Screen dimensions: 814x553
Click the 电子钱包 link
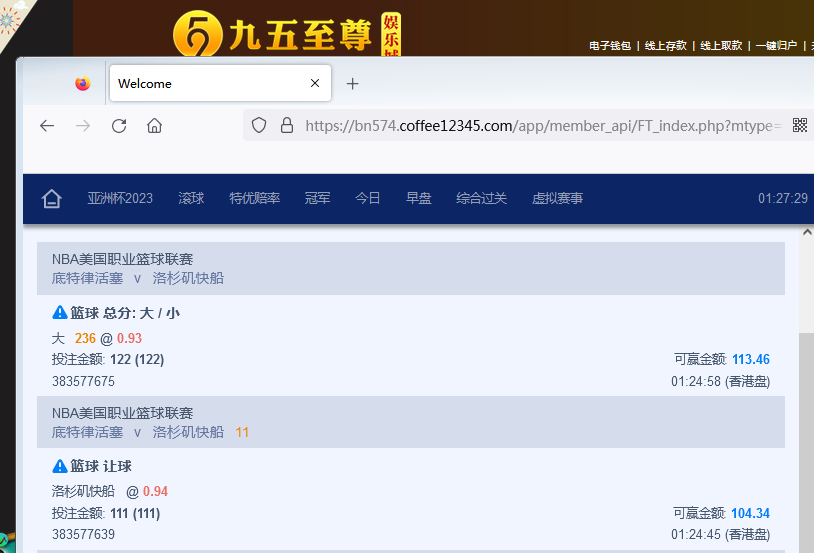[x=610, y=46]
